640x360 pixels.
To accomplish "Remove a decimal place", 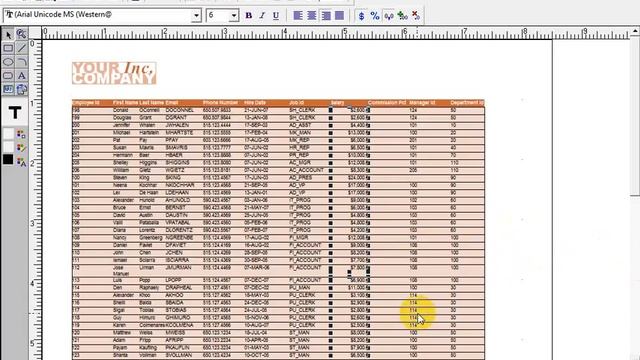I will point(416,16).
